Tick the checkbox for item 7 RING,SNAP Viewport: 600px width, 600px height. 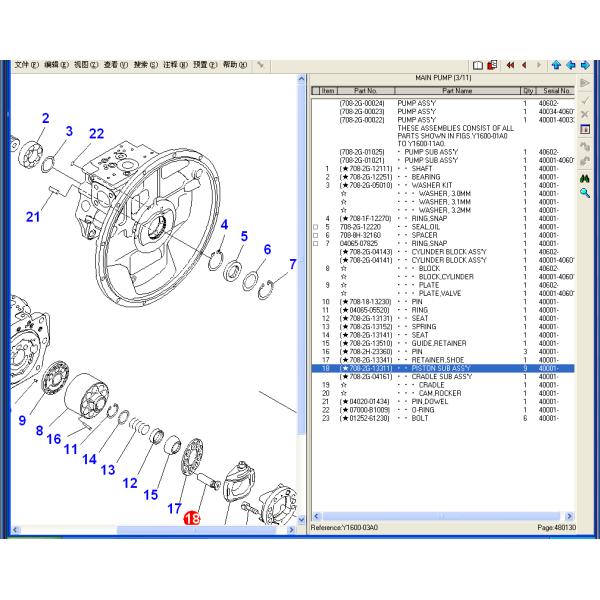pos(316,243)
